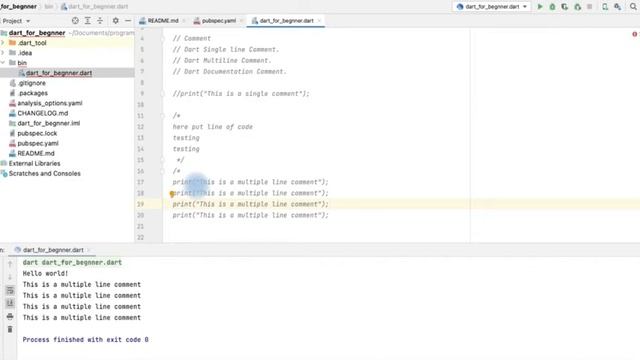Place cursor on line 19 print statement

coord(250,204)
